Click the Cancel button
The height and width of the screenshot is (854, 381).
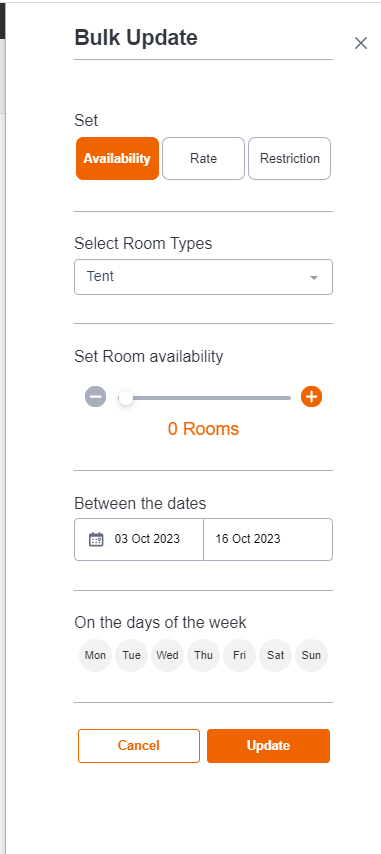pos(139,746)
